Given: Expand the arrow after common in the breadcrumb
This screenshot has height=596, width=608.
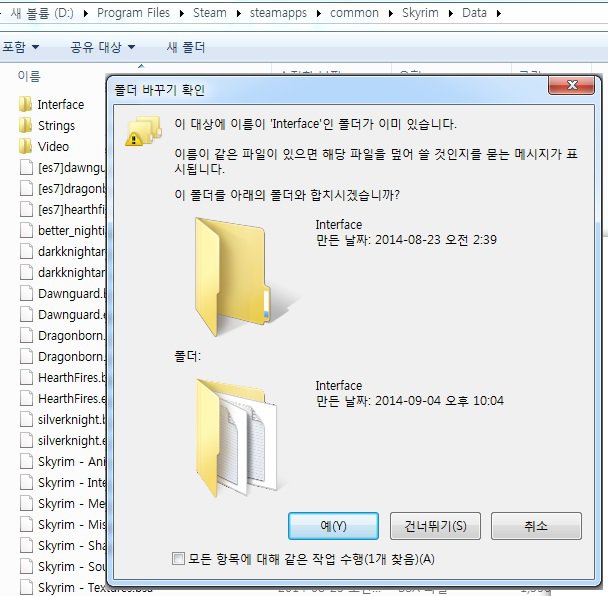Looking at the screenshot, I should coord(390,14).
